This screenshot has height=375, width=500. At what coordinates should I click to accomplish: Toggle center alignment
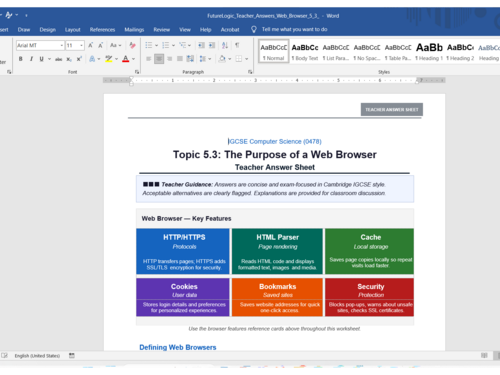click(159, 59)
